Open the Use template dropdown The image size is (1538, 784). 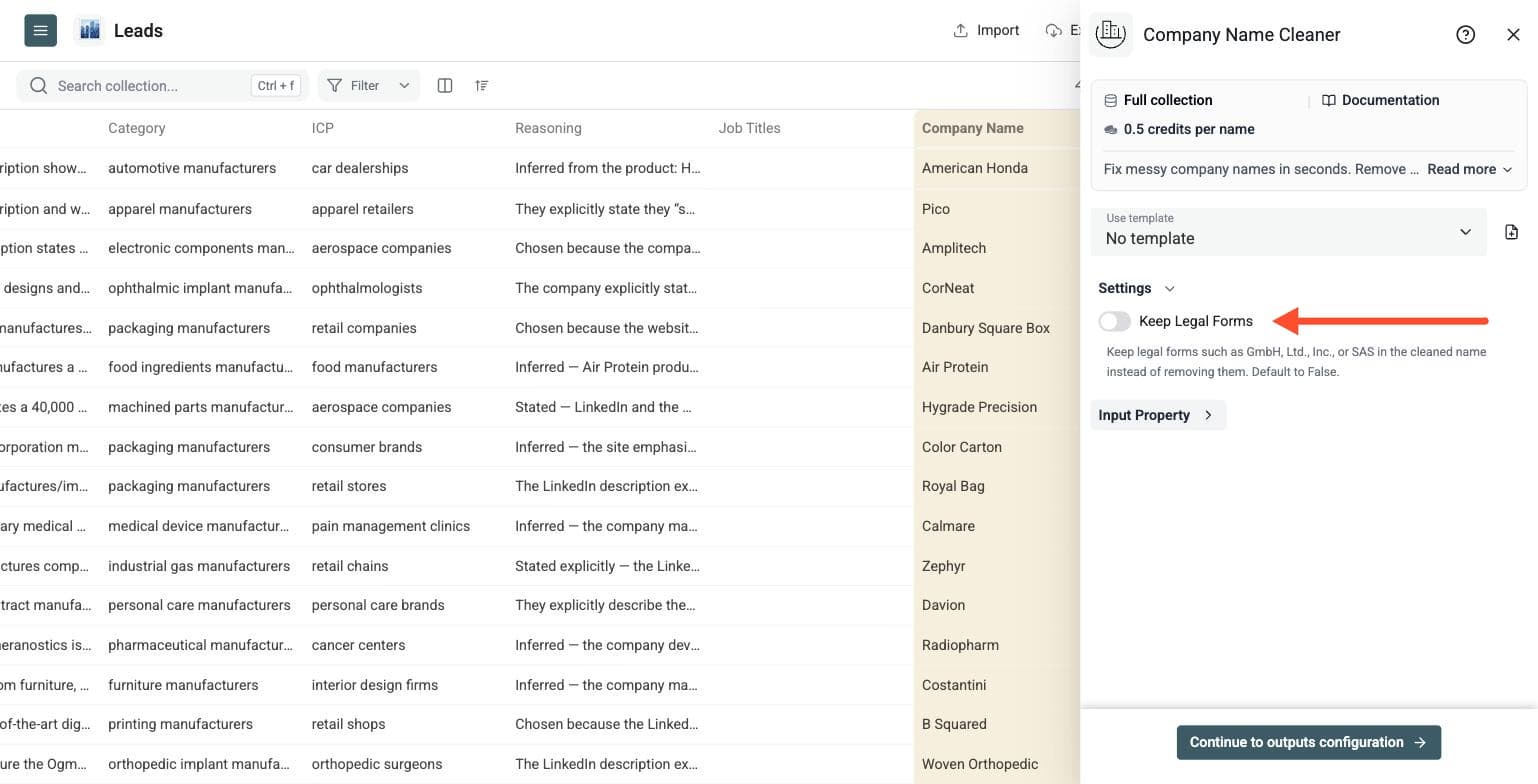[1288, 231]
